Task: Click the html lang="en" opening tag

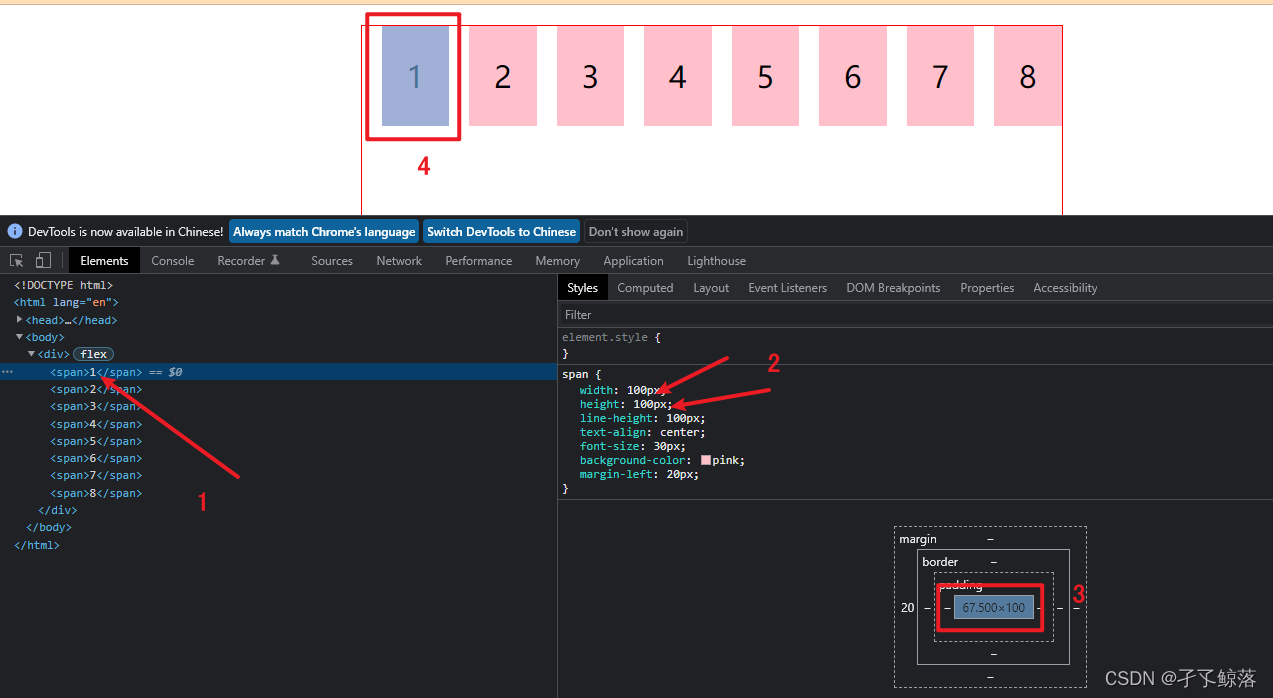Action: click(x=66, y=302)
